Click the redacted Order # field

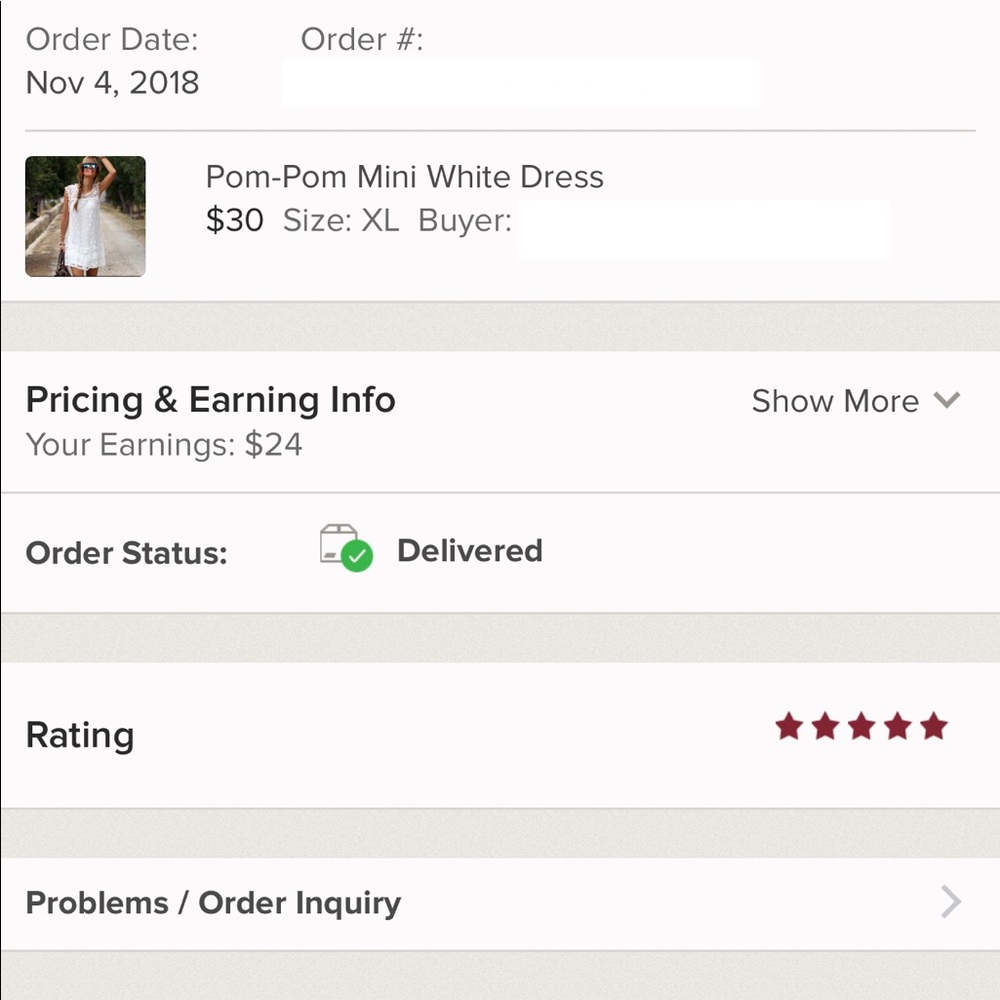pos(521,84)
